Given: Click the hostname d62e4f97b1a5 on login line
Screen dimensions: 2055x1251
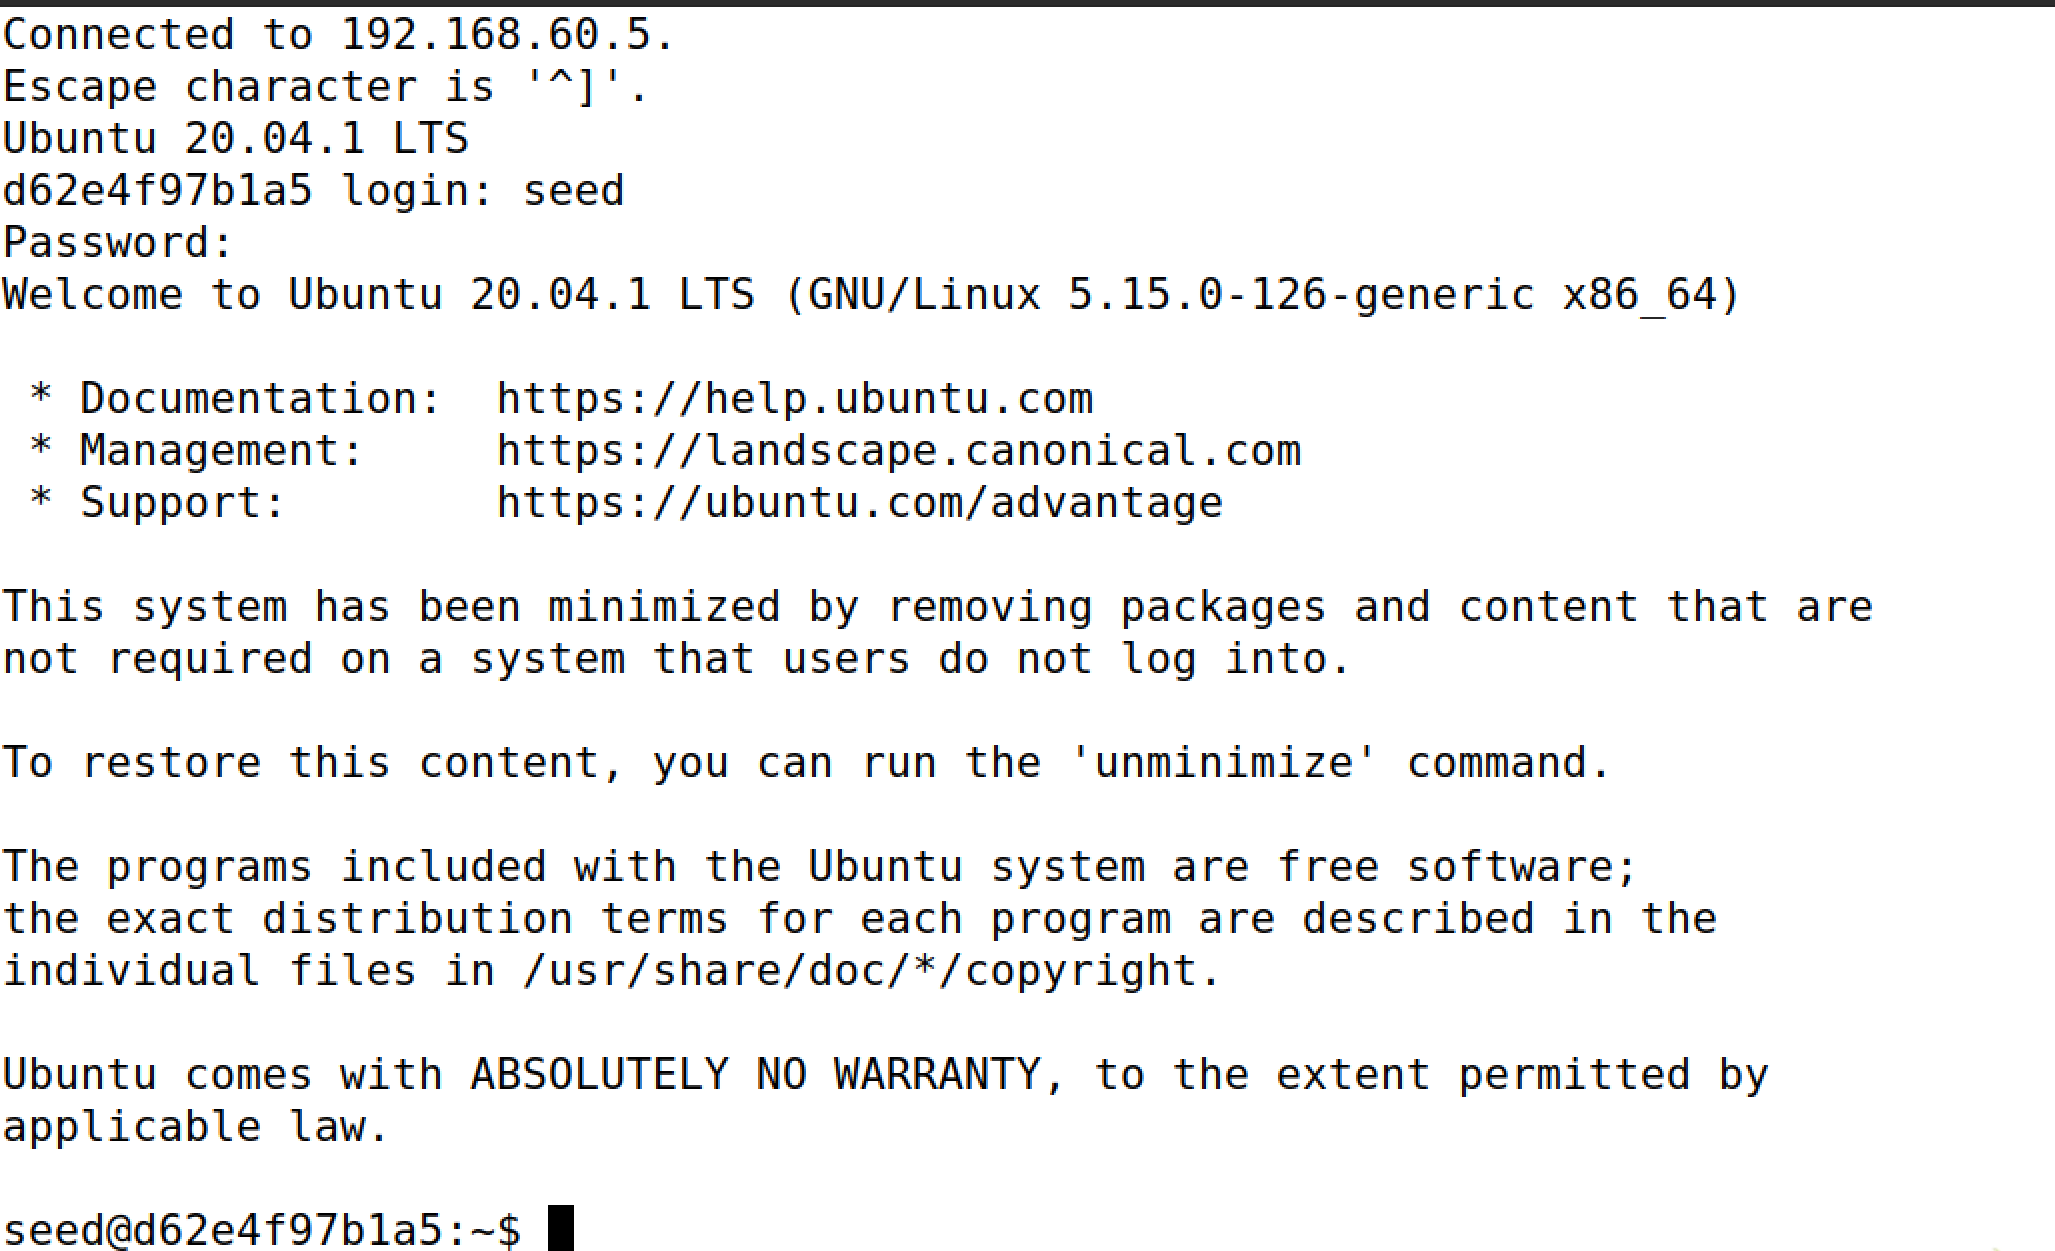Looking at the screenshot, I should click(157, 191).
